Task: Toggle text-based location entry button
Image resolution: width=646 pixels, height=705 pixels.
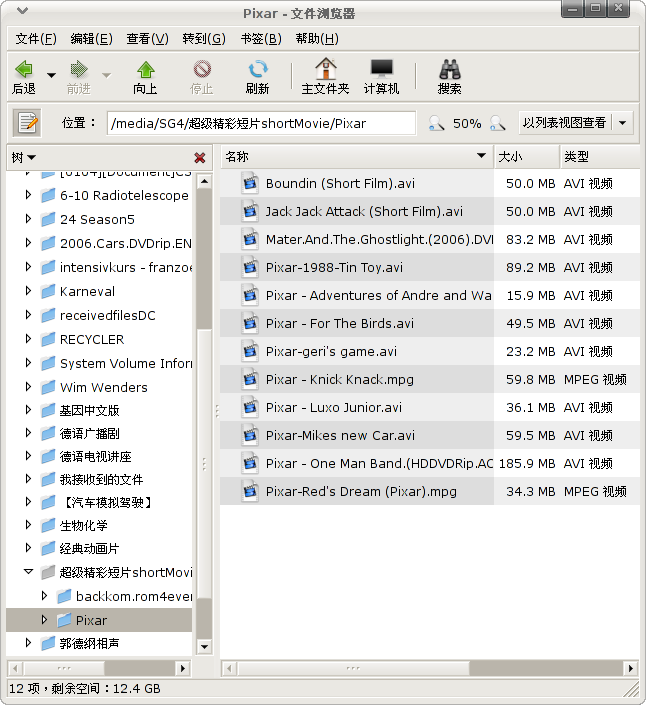Action: coord(27,123)
